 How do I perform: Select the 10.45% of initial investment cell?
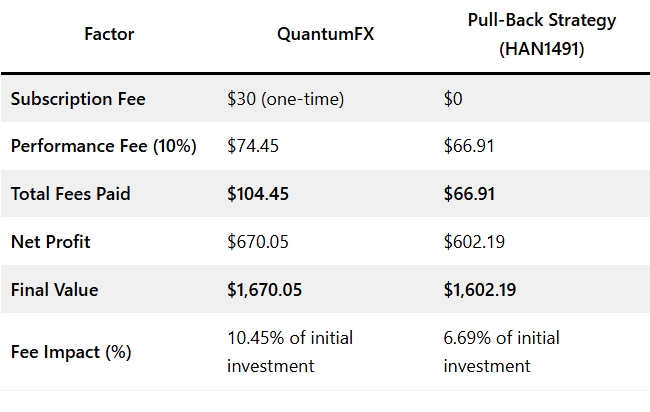pos(289,351)
